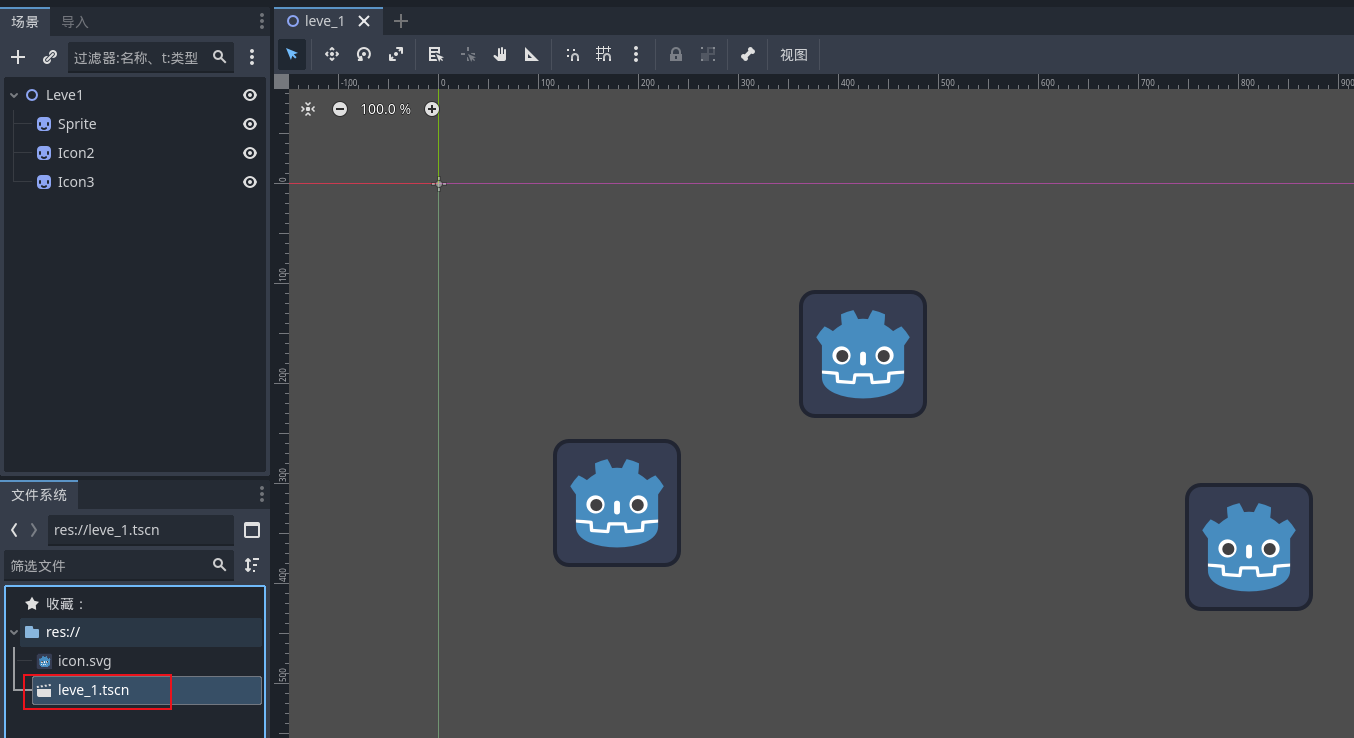The image size is (1354, 738).
Task: Open snapping options three-dot menu
Action: tap(636, 54)
